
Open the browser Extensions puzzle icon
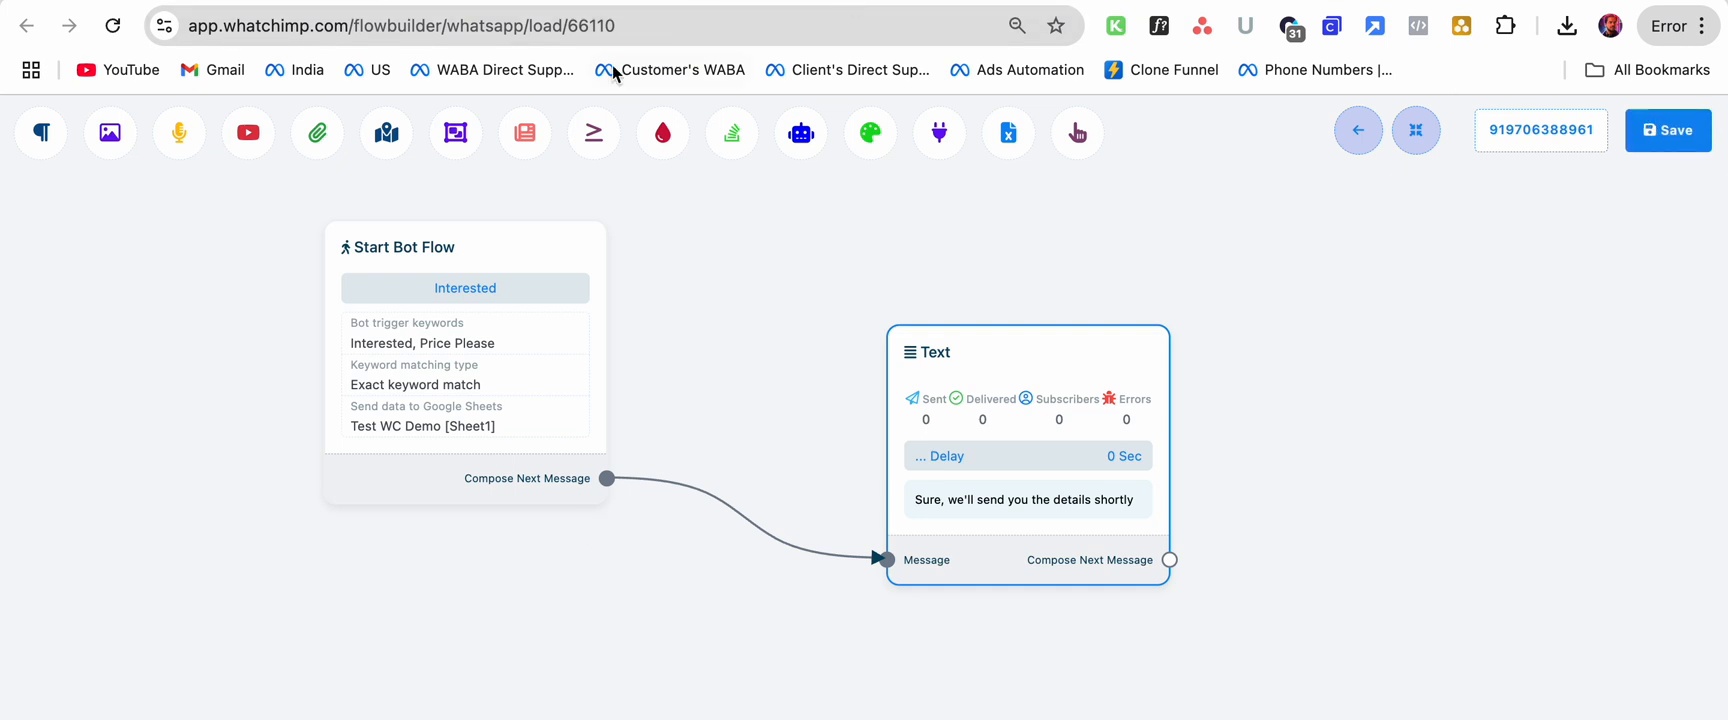(x=1505, y=26)
